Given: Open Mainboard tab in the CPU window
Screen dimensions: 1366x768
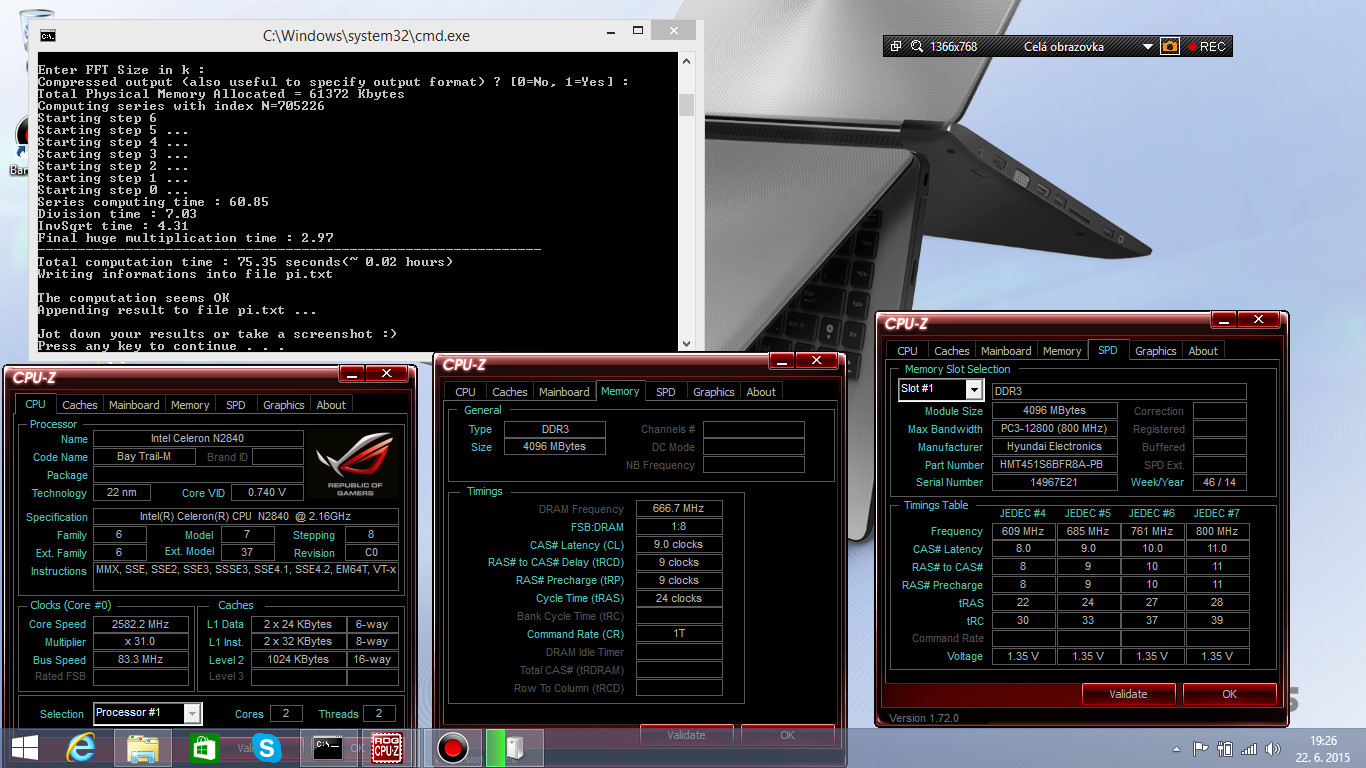Looking at the screenshot, I should coord(134,405).
